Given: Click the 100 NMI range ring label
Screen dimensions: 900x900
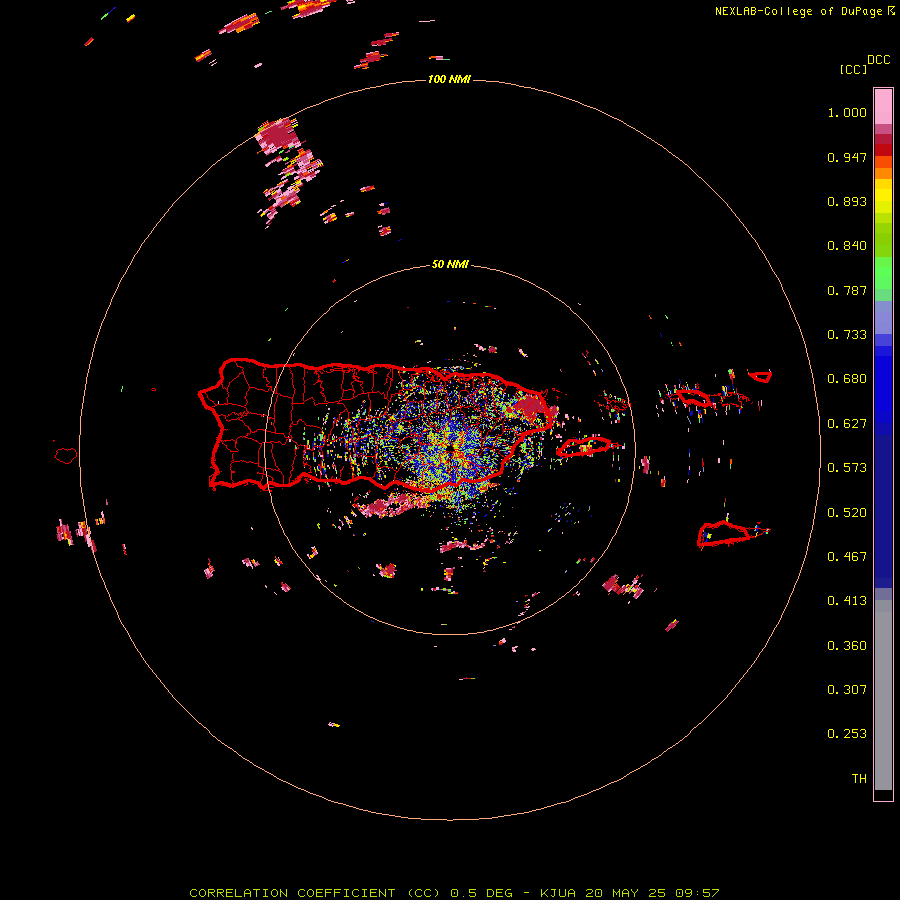Looking at the screenshot, I should [x=449, y=79].
